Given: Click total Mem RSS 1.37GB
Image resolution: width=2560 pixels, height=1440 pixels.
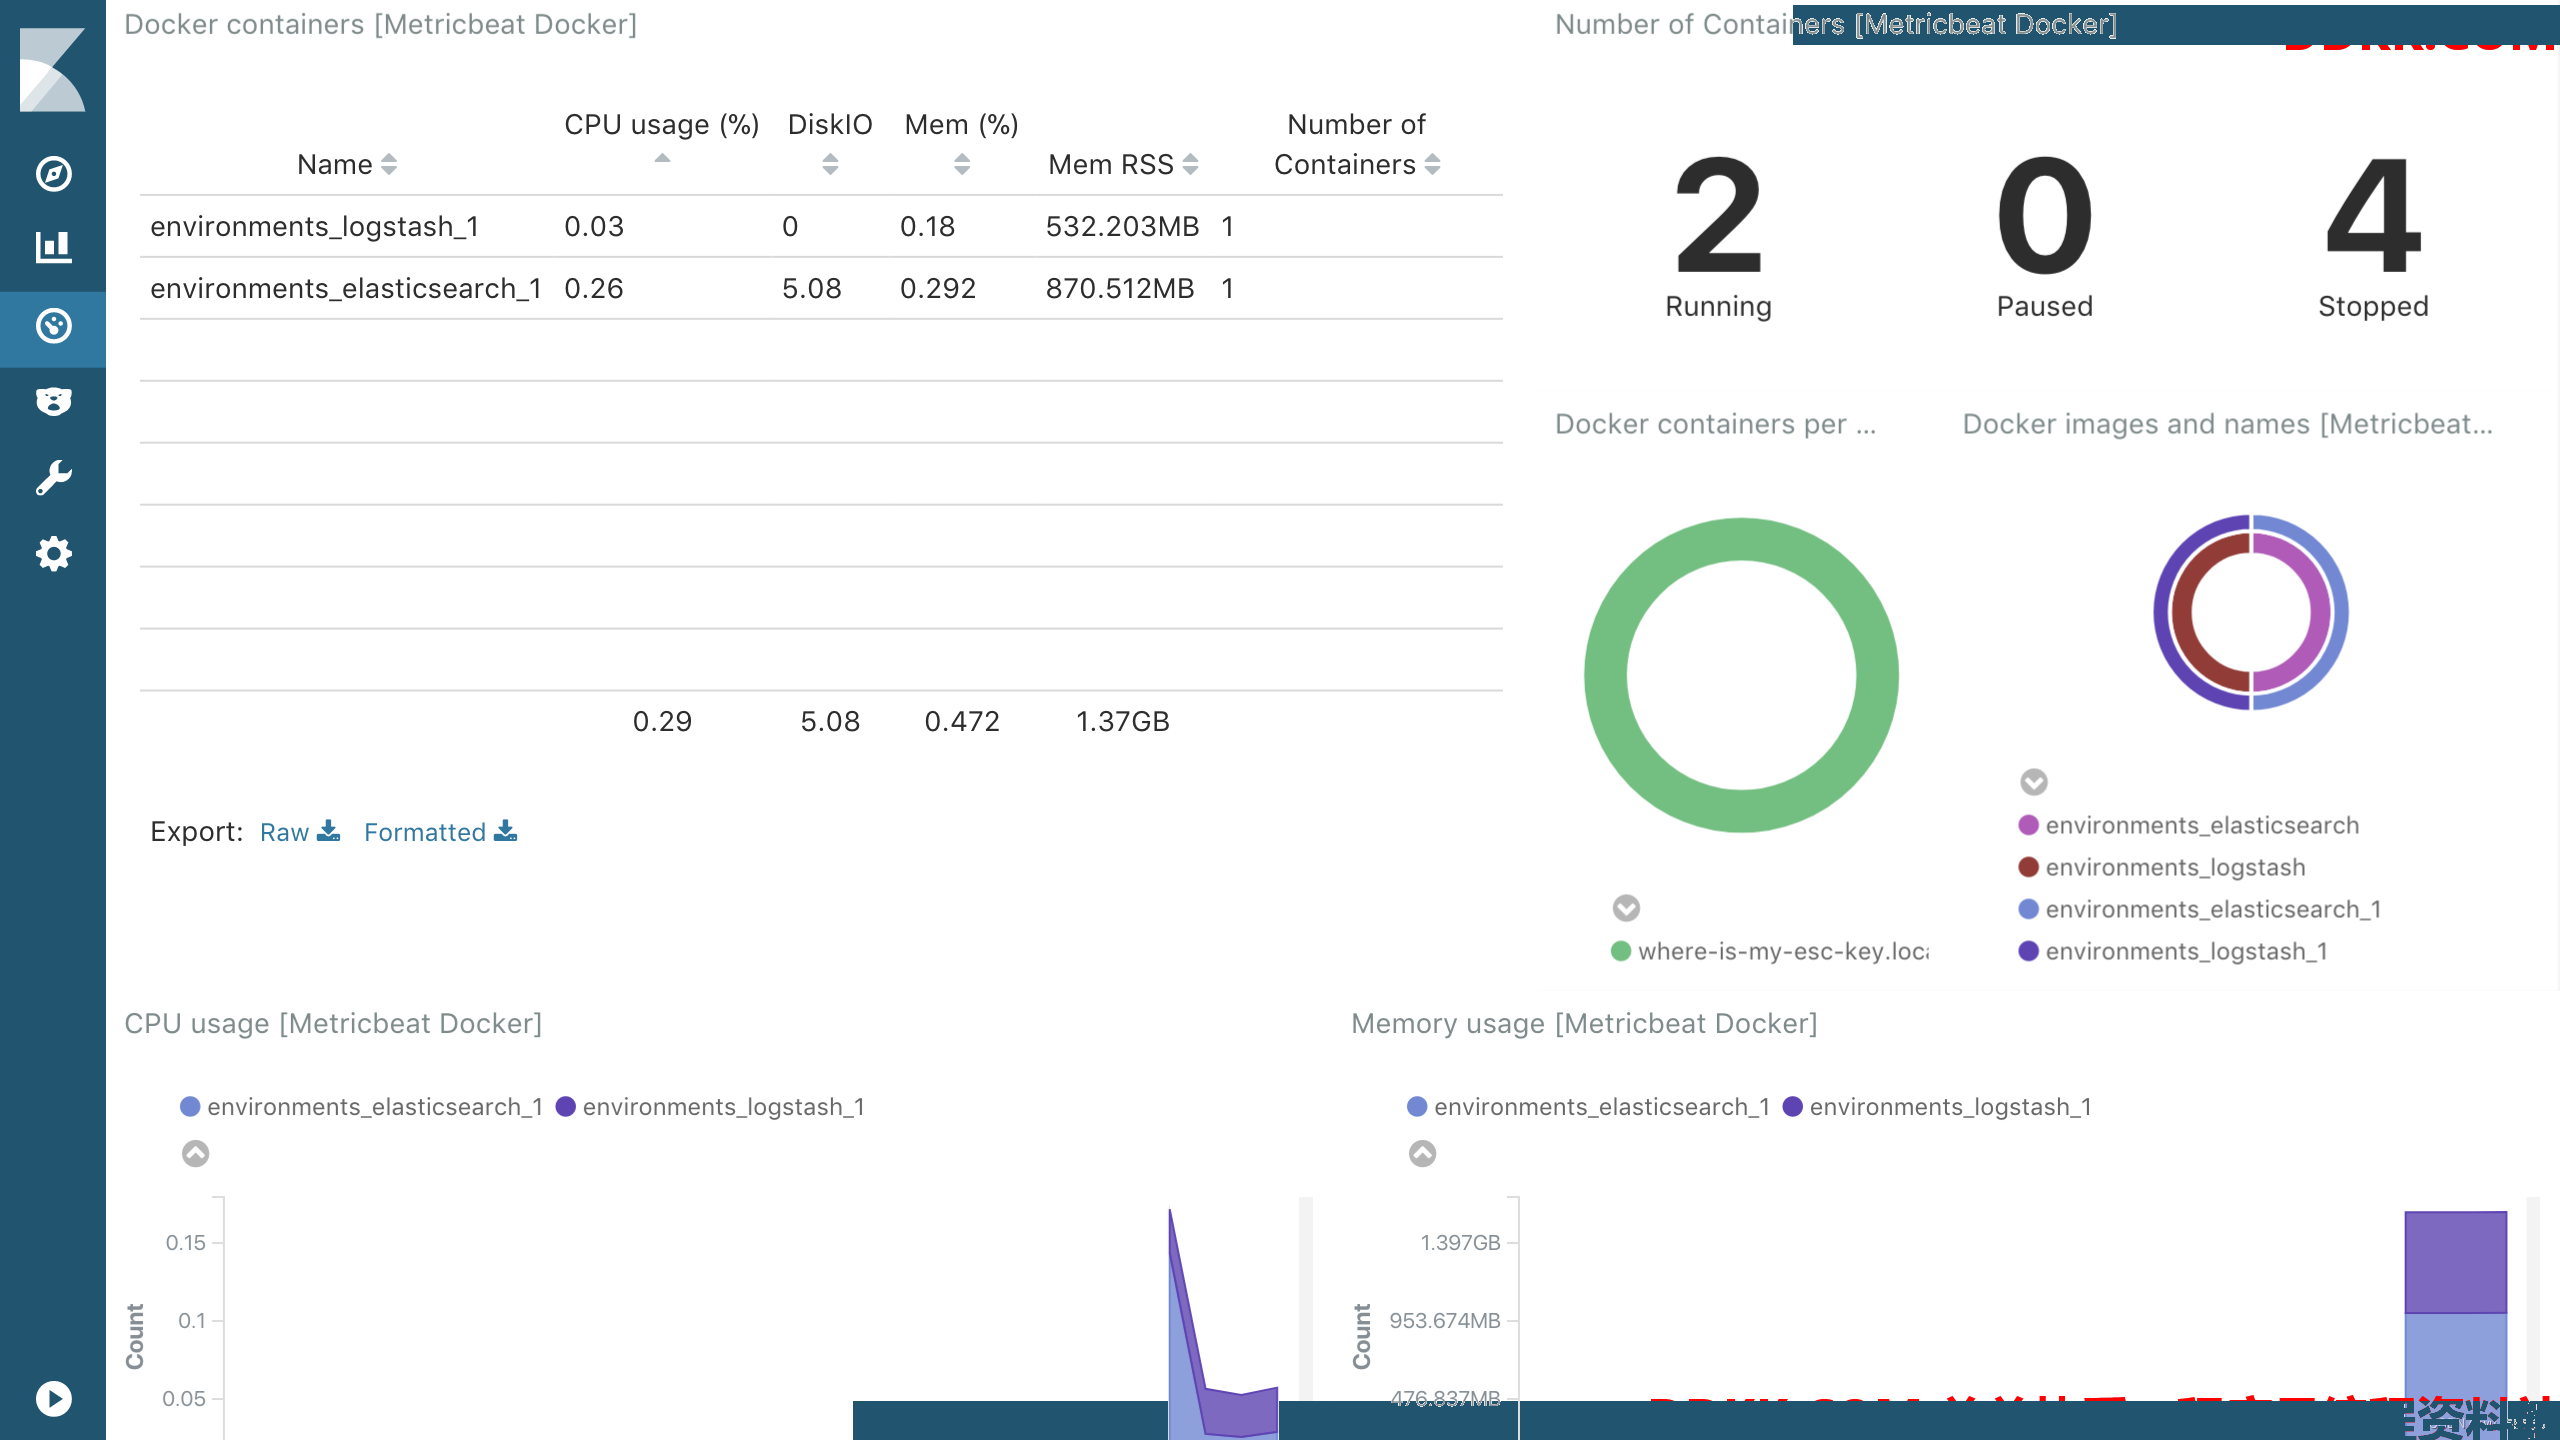Looking at the screenshot, I should click(1122, 721).
